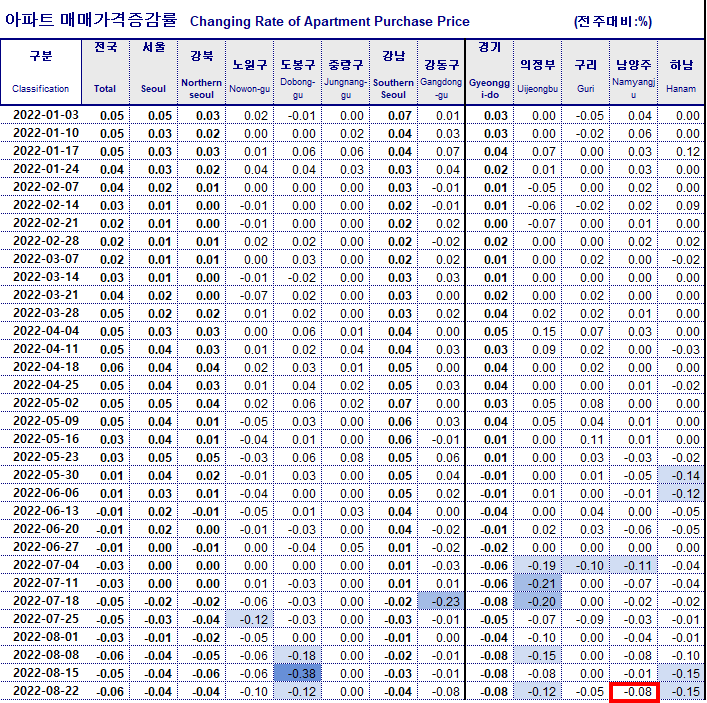Select the '전국 Total' column header
Image resolution: width=707 pixels, height=703 pixels.
(x=106, y=72)
